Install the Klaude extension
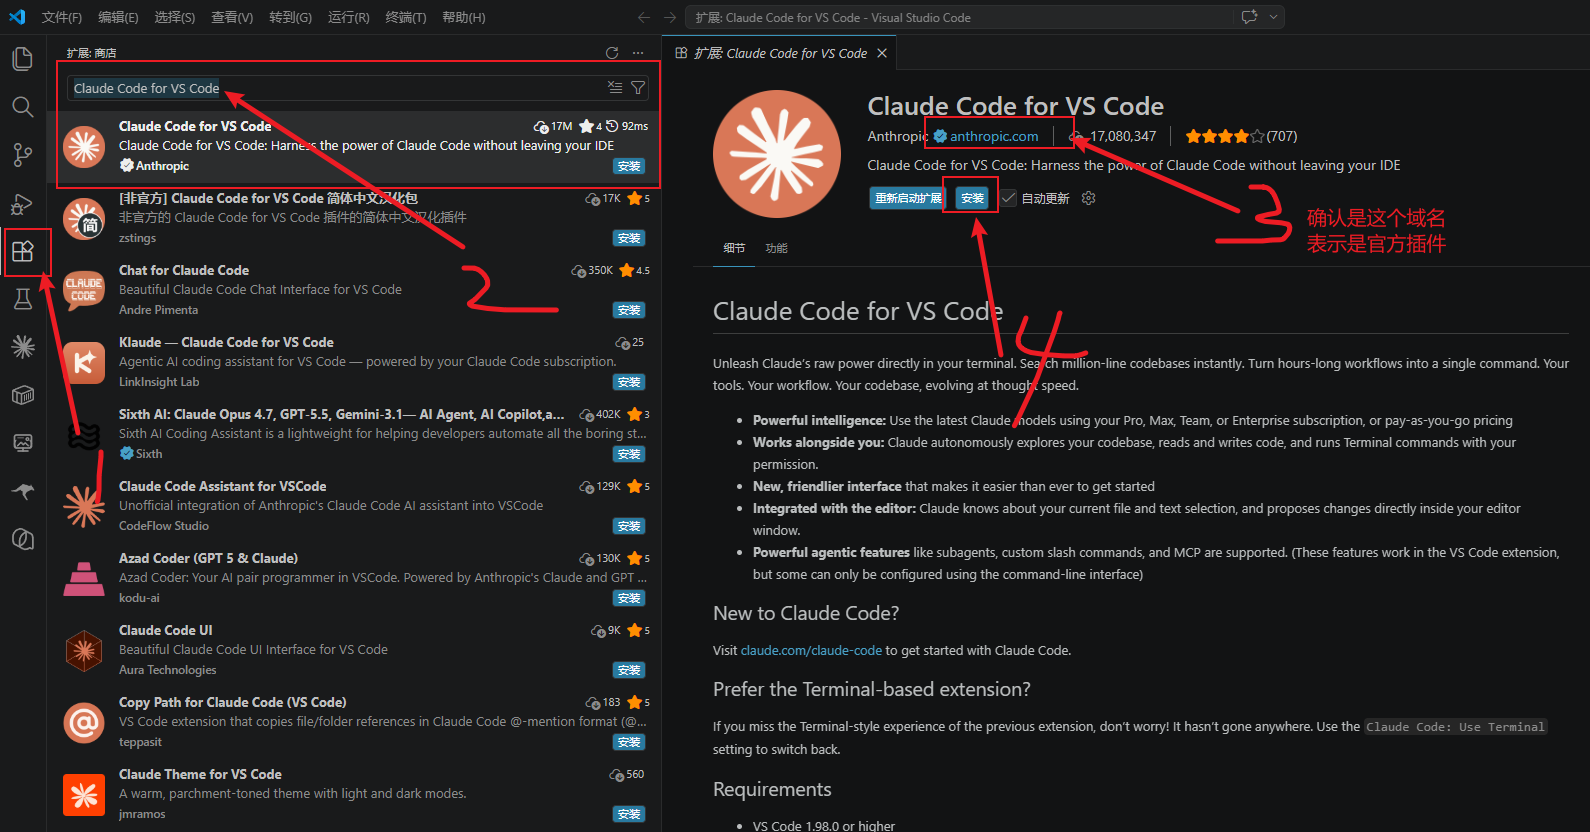1590x832 pixels. [629, 382]
